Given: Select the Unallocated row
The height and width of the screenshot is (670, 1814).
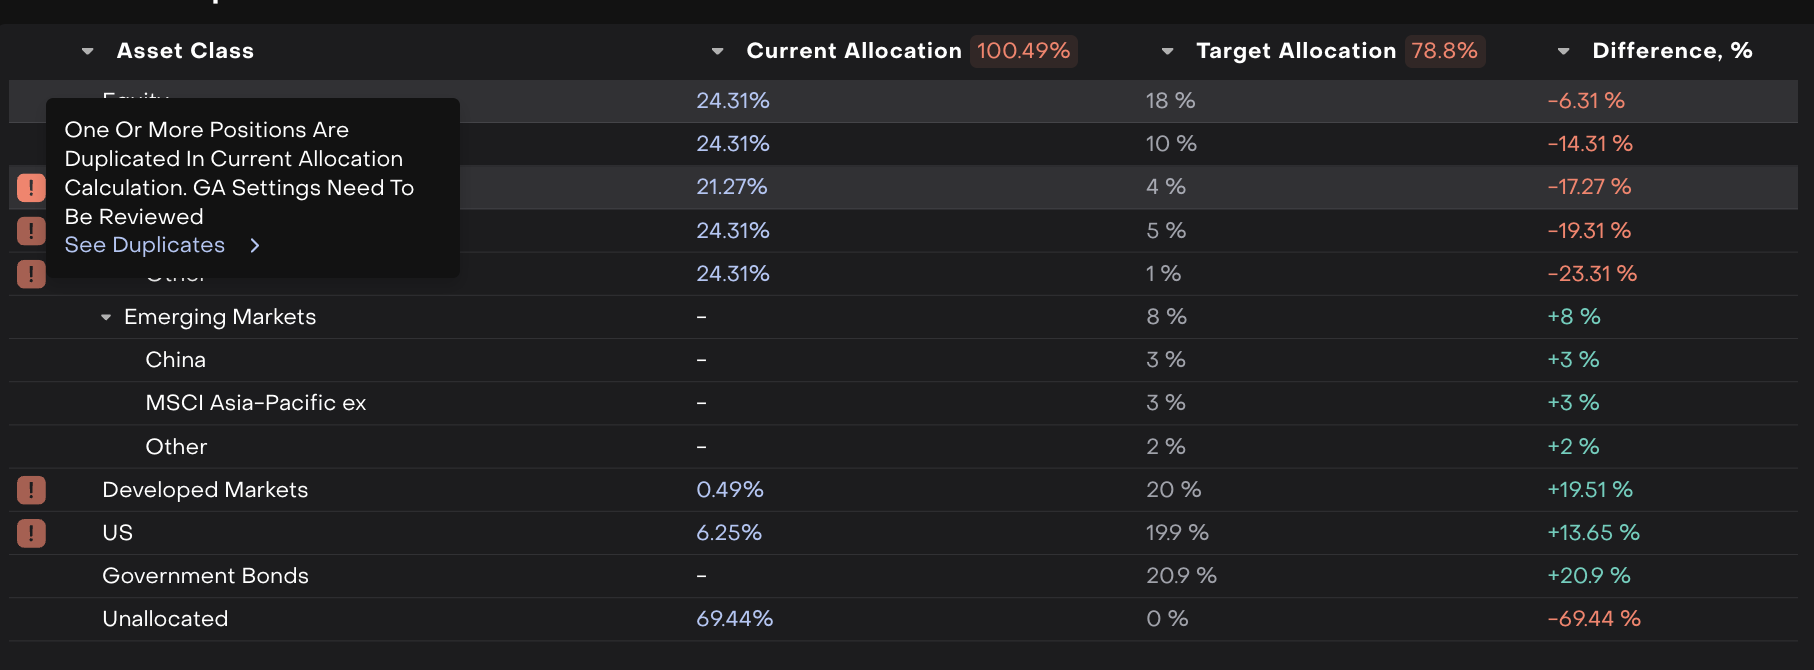Looking at the screenshot, I should [x=165, y=619].
